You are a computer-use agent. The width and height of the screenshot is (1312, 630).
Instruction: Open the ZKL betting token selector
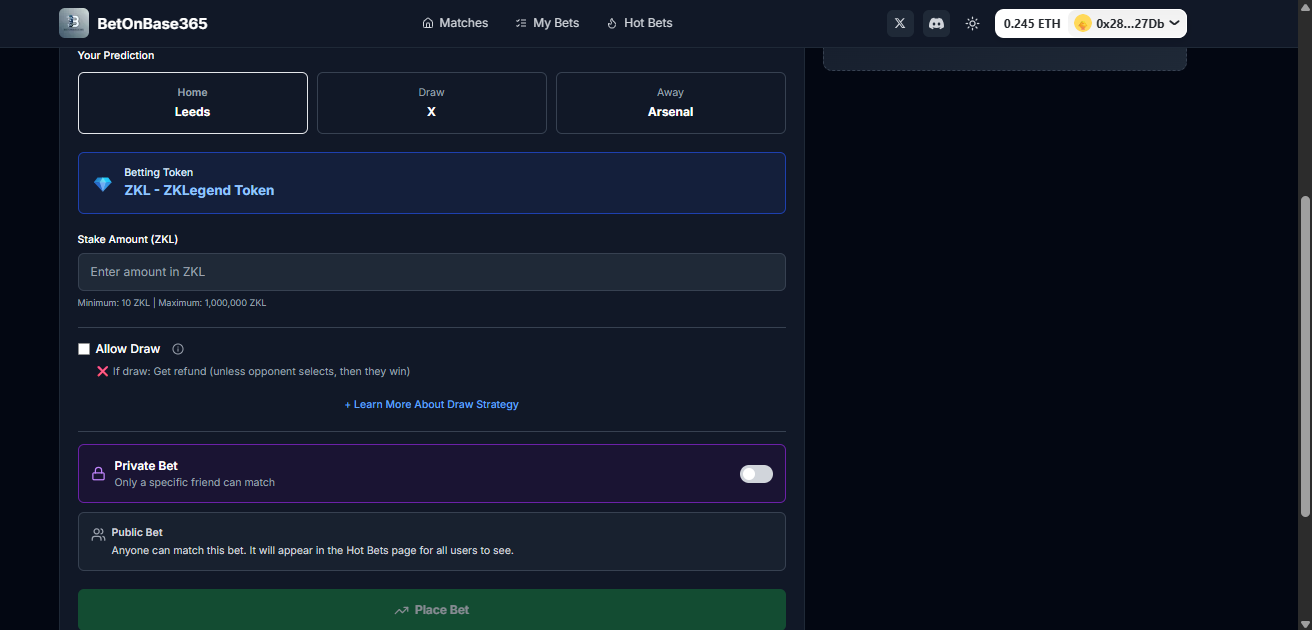click(431, 182)
